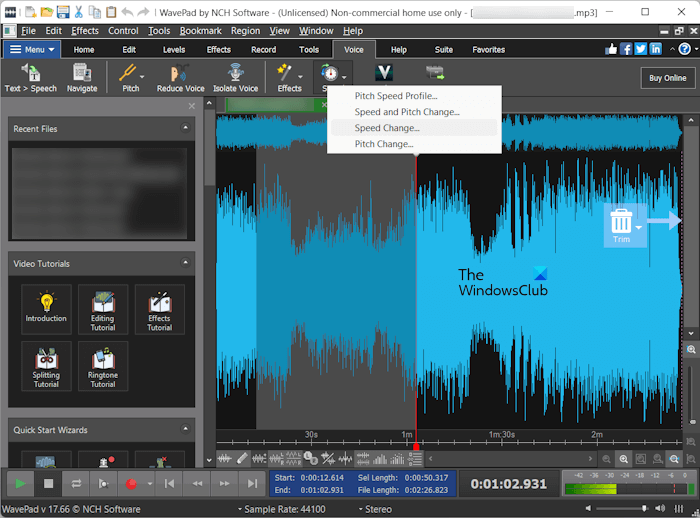Choose Speed Change from the dropdown menu
The width and height of the screenshot is (700, 518).
pyautogui.click(x=387, y=128)
